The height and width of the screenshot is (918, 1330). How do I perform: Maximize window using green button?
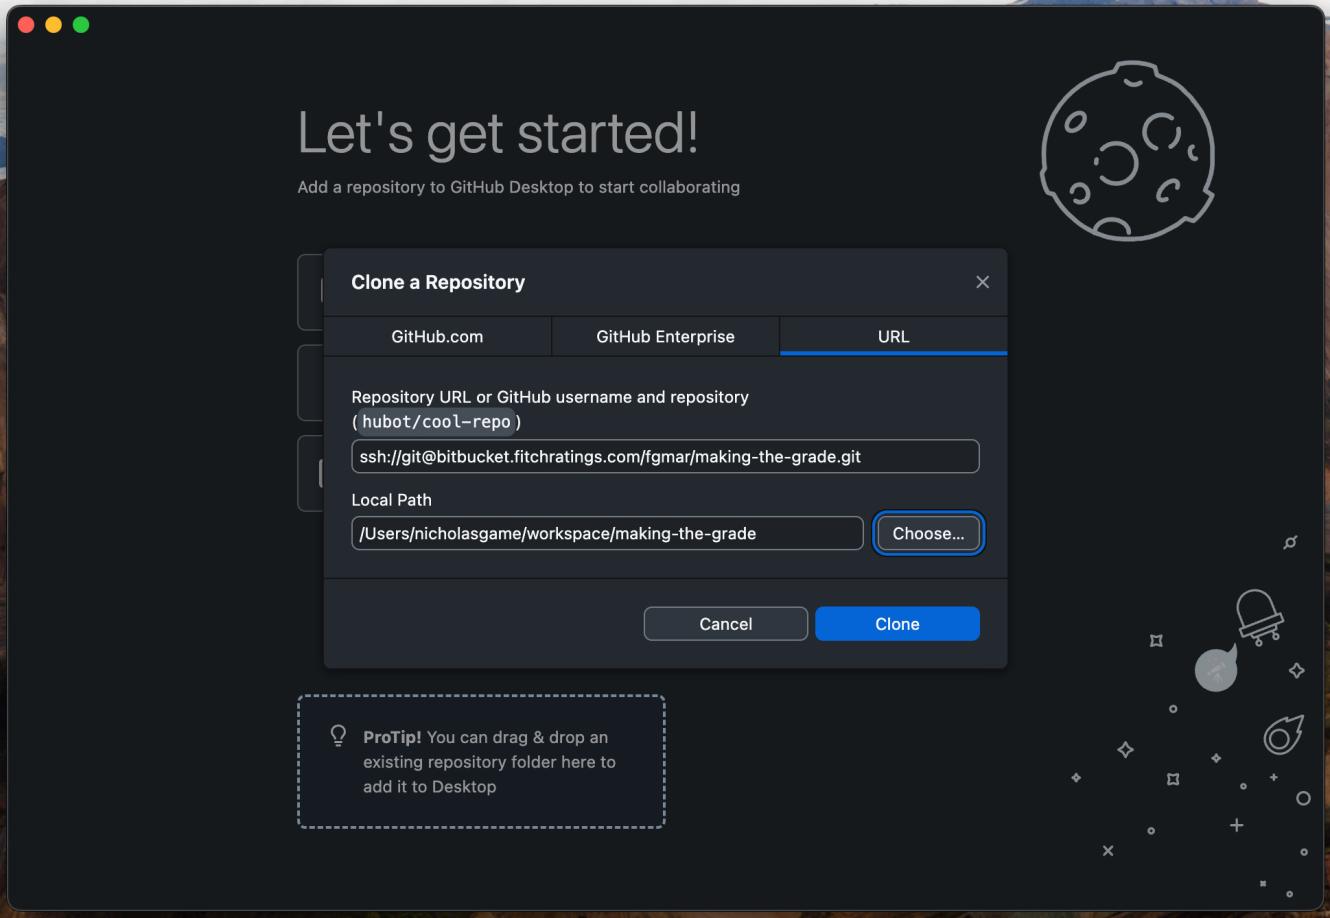tap(81, 24)
